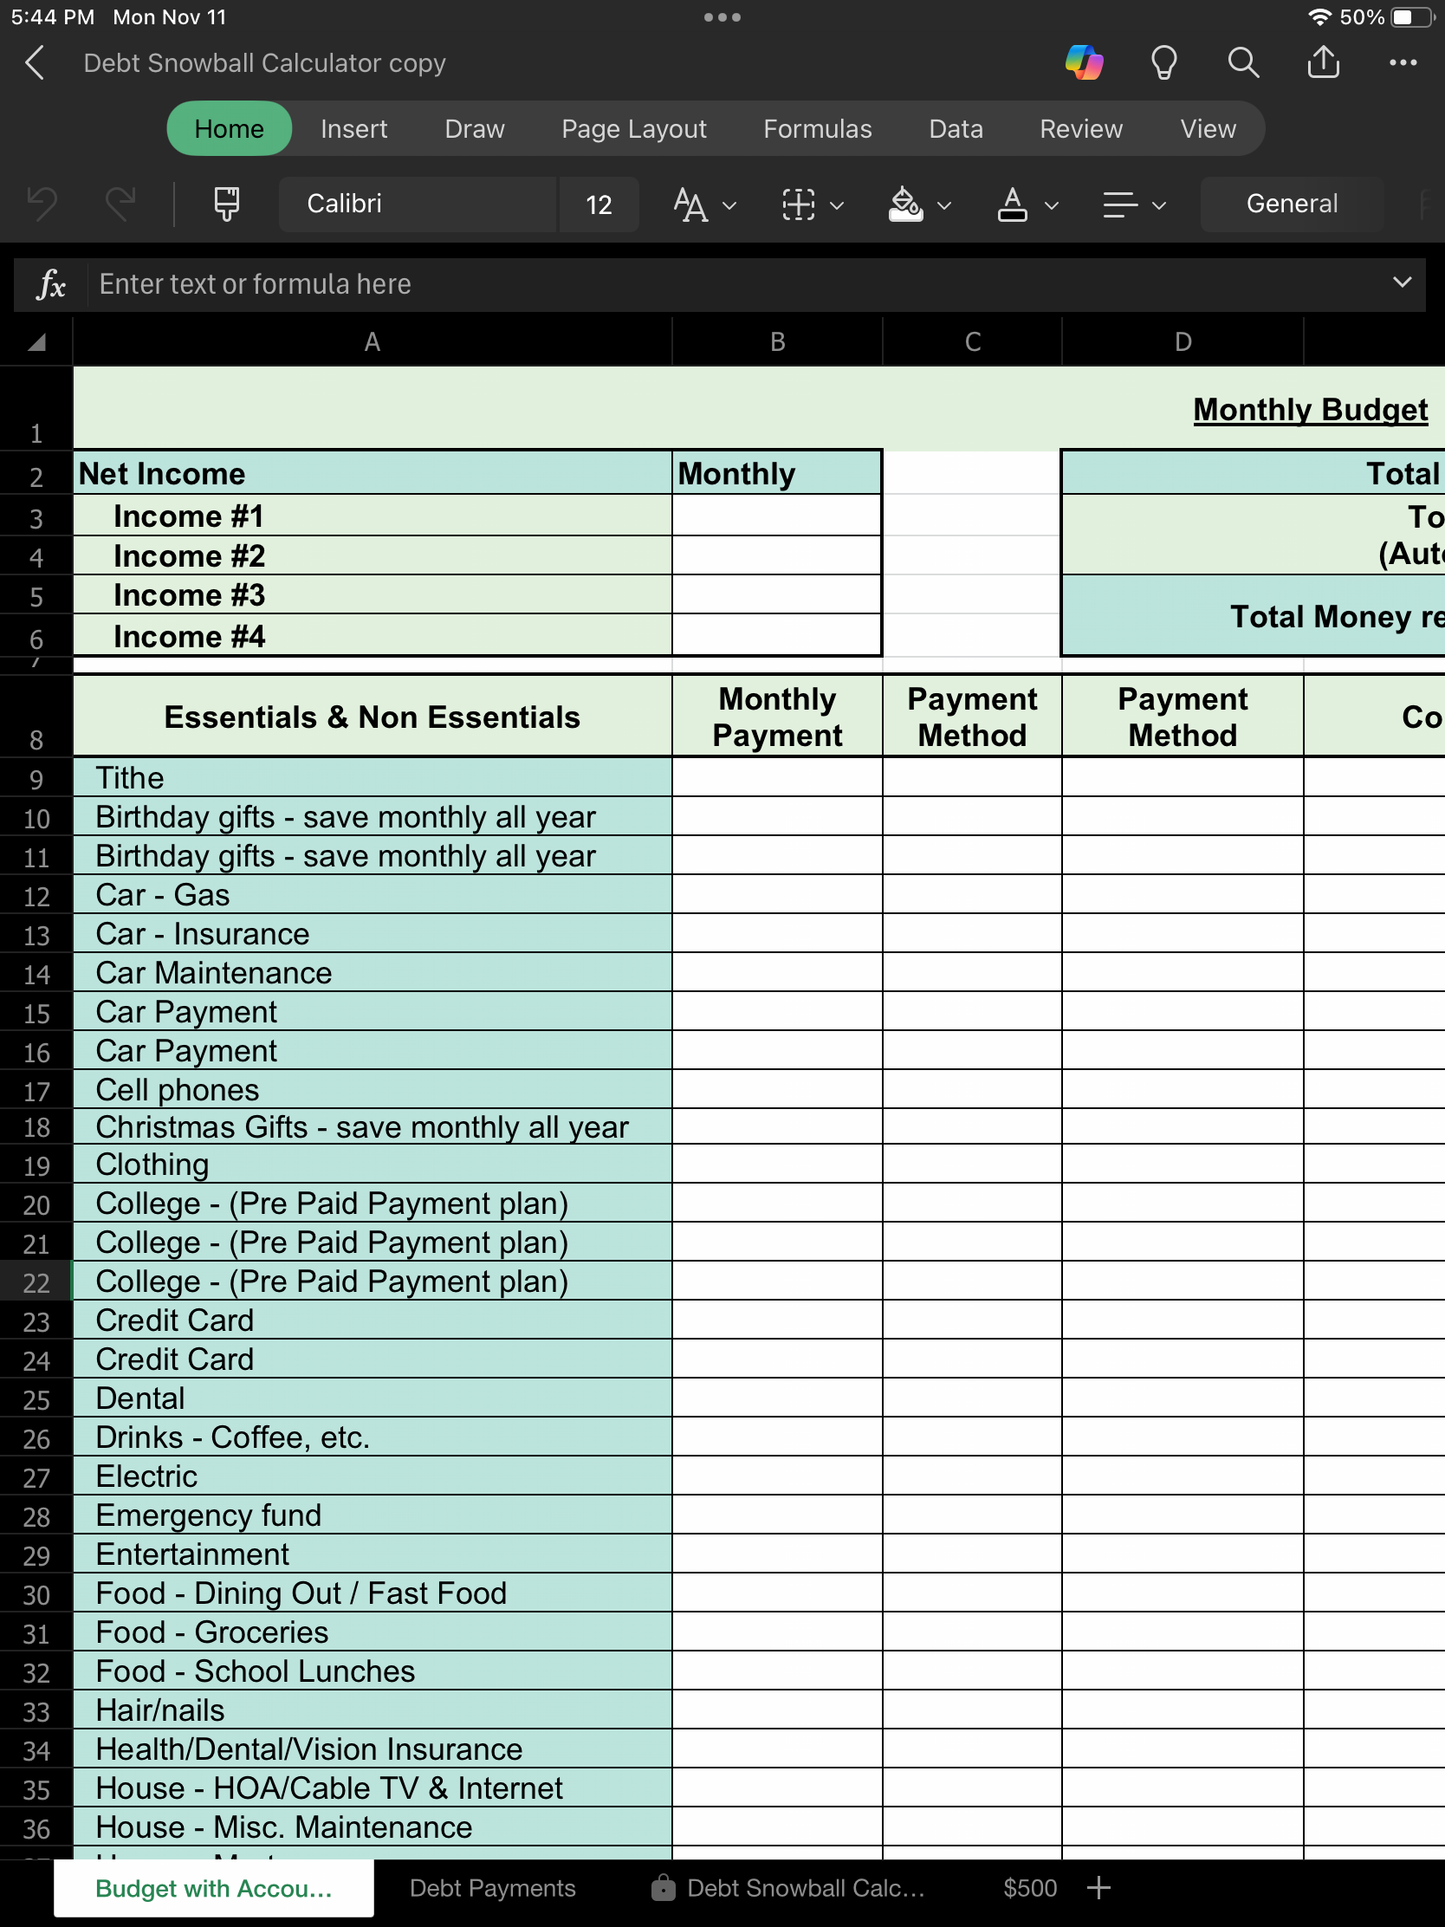The width and height of the screenshot is (1445, 1927).
Task: Open the General number format dropdown
Action: (1292, 204)
